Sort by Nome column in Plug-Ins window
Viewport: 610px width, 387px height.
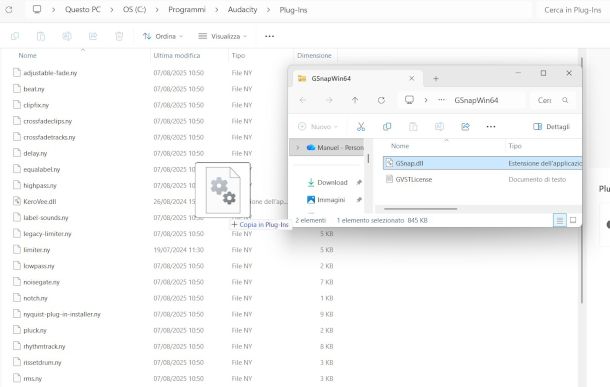coord(27,56)
